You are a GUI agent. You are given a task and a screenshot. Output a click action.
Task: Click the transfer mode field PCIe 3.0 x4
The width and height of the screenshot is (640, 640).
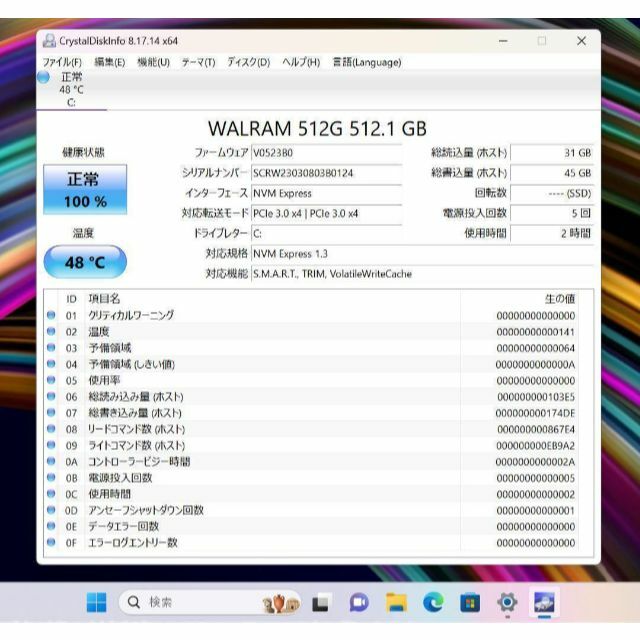pos(327,213)
